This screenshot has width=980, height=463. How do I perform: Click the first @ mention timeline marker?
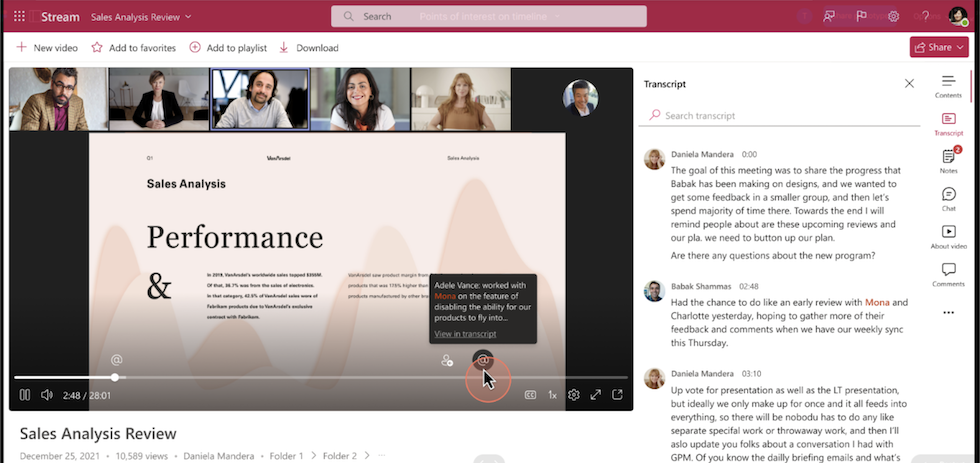tap(116, 360)
